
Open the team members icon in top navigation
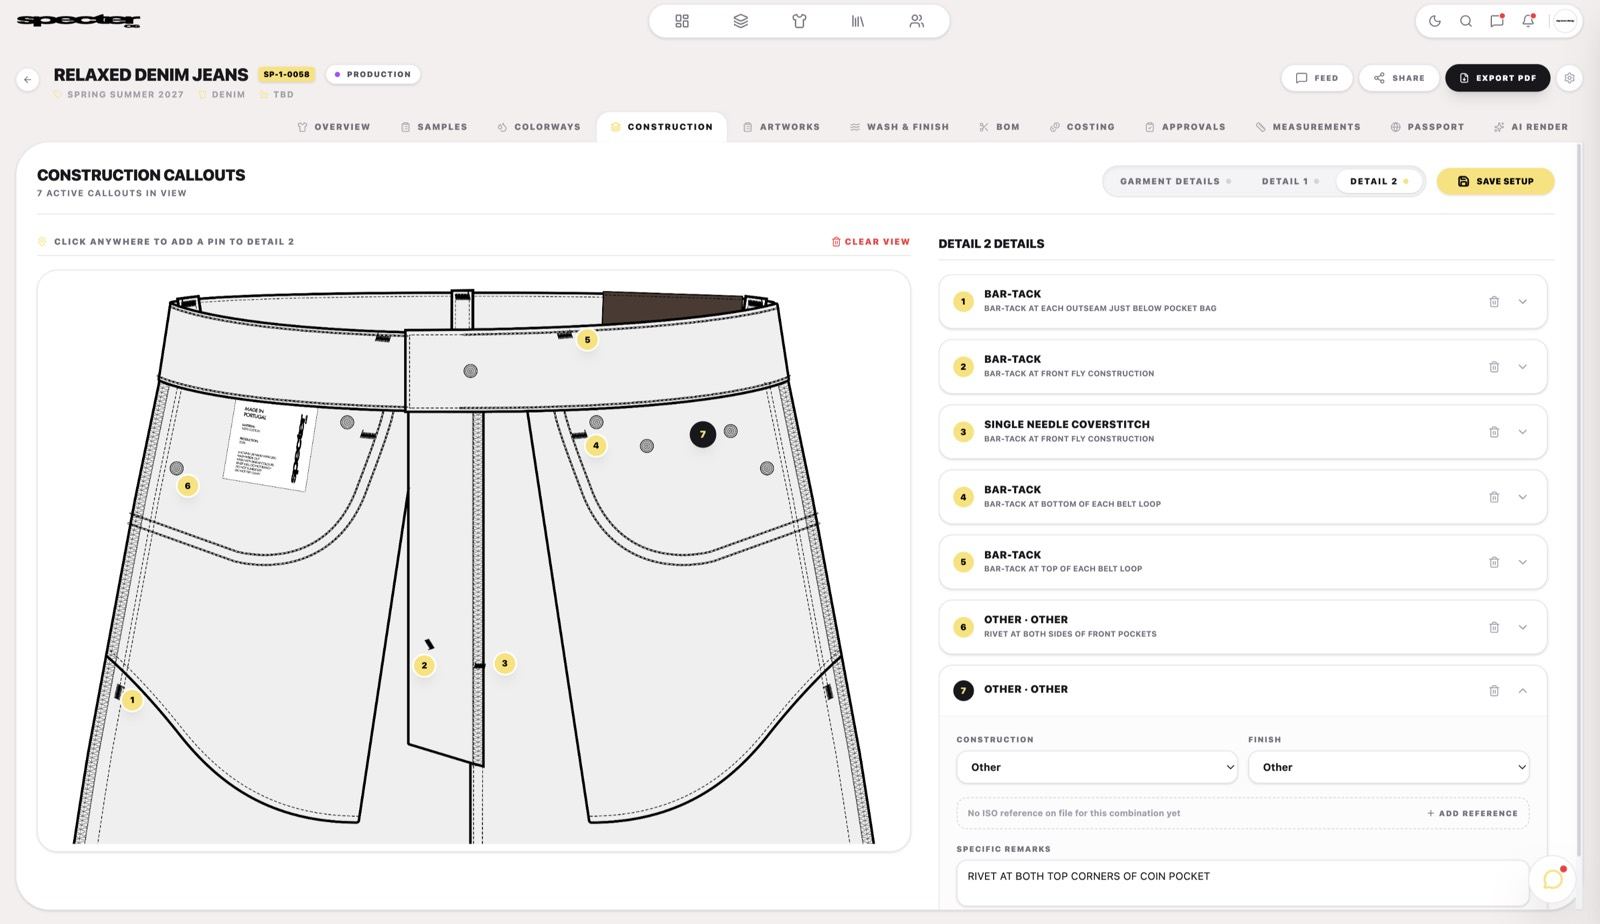coord(917,21)
